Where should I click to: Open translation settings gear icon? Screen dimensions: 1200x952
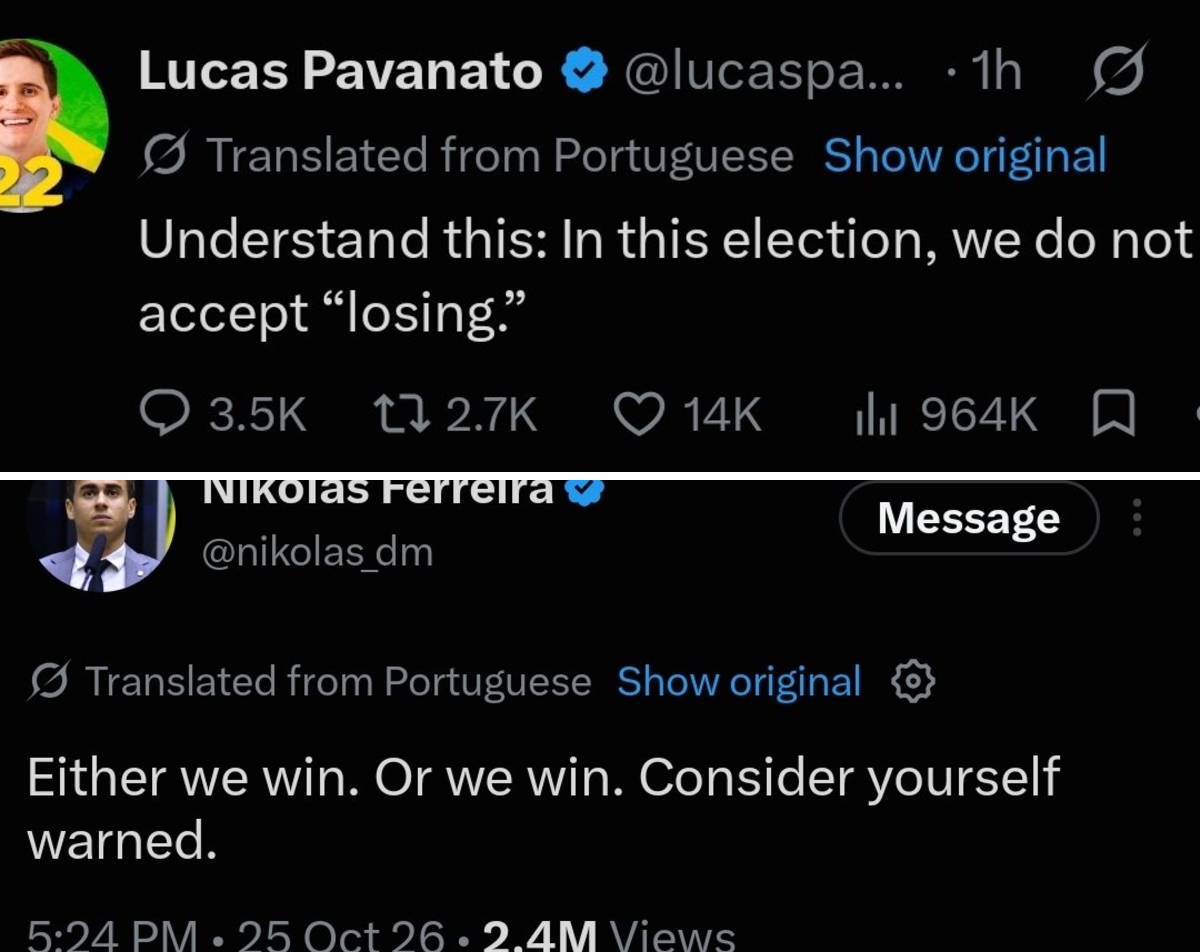tap(913, 682)
